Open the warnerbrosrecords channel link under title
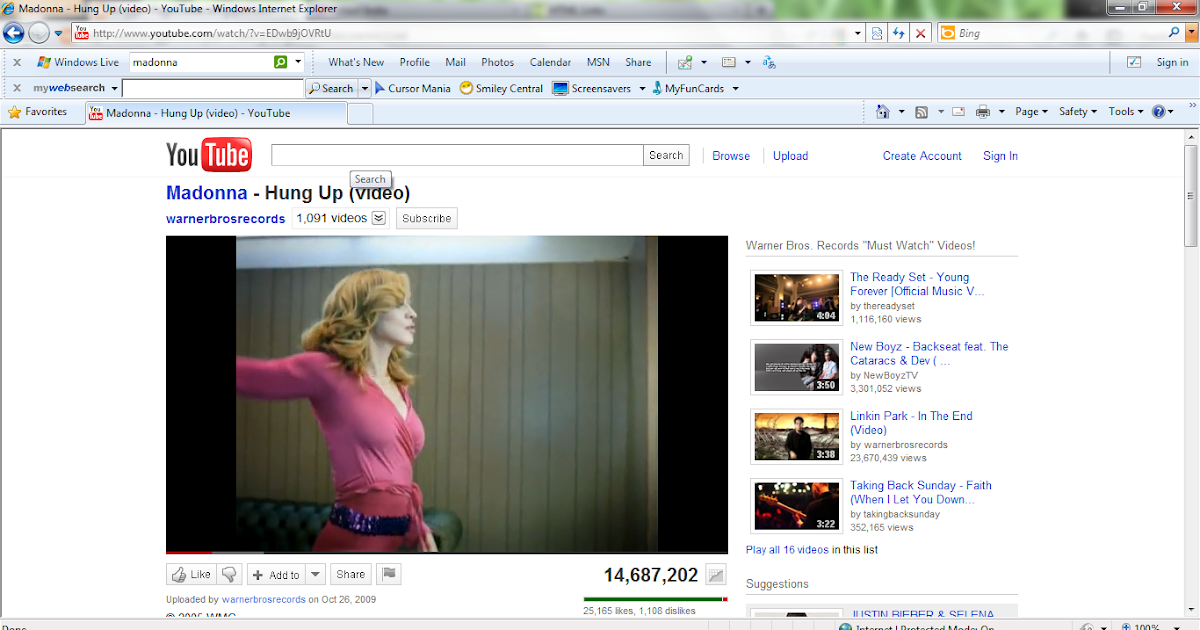The height and width of the screenshot is (630, 1200). coord(225,218)
